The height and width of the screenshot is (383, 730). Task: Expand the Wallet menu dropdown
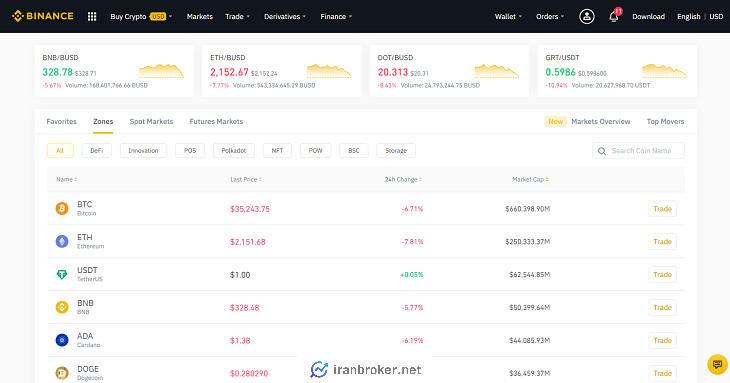(x=508, y=16)
